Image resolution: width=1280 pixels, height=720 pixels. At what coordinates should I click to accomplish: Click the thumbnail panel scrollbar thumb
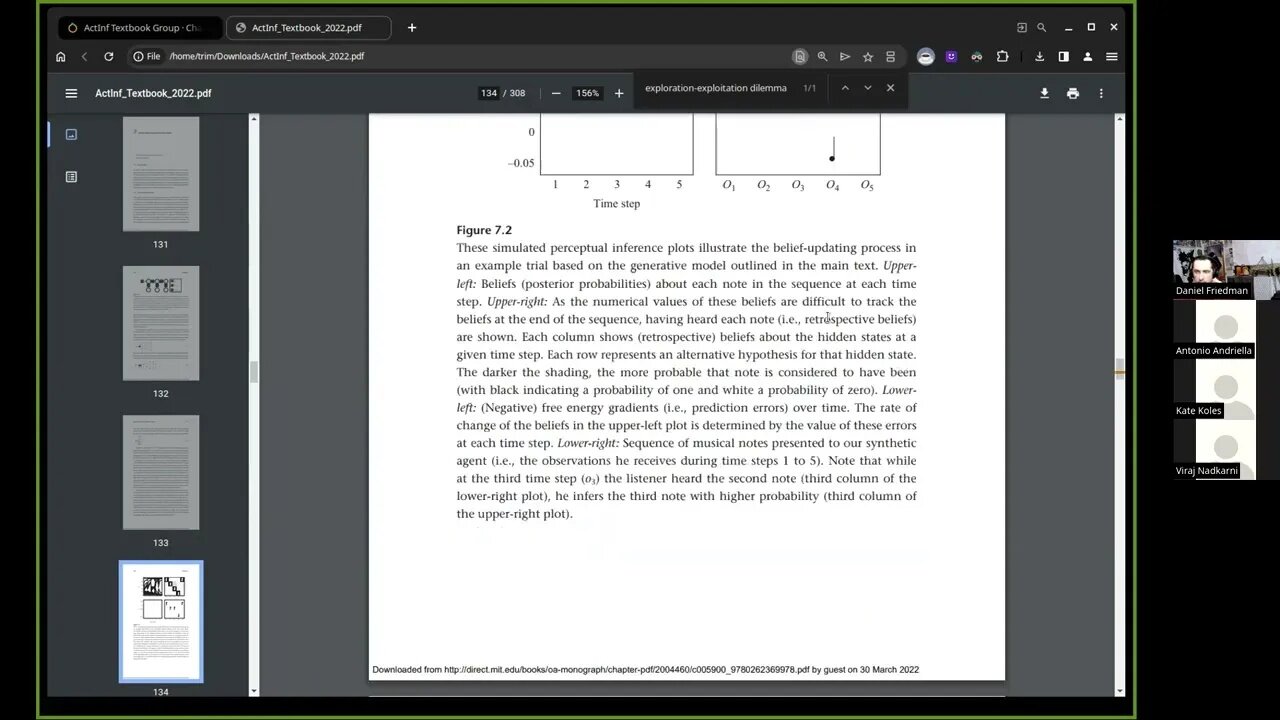pos(253,372)
